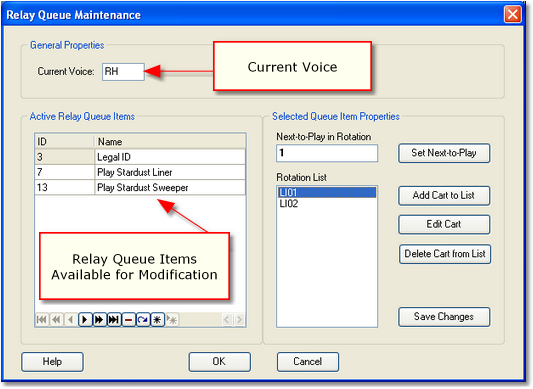This screenshot has height=389, width=533.
Task: Select LI02 in the Rotation List
Action: tap(327, 204)
